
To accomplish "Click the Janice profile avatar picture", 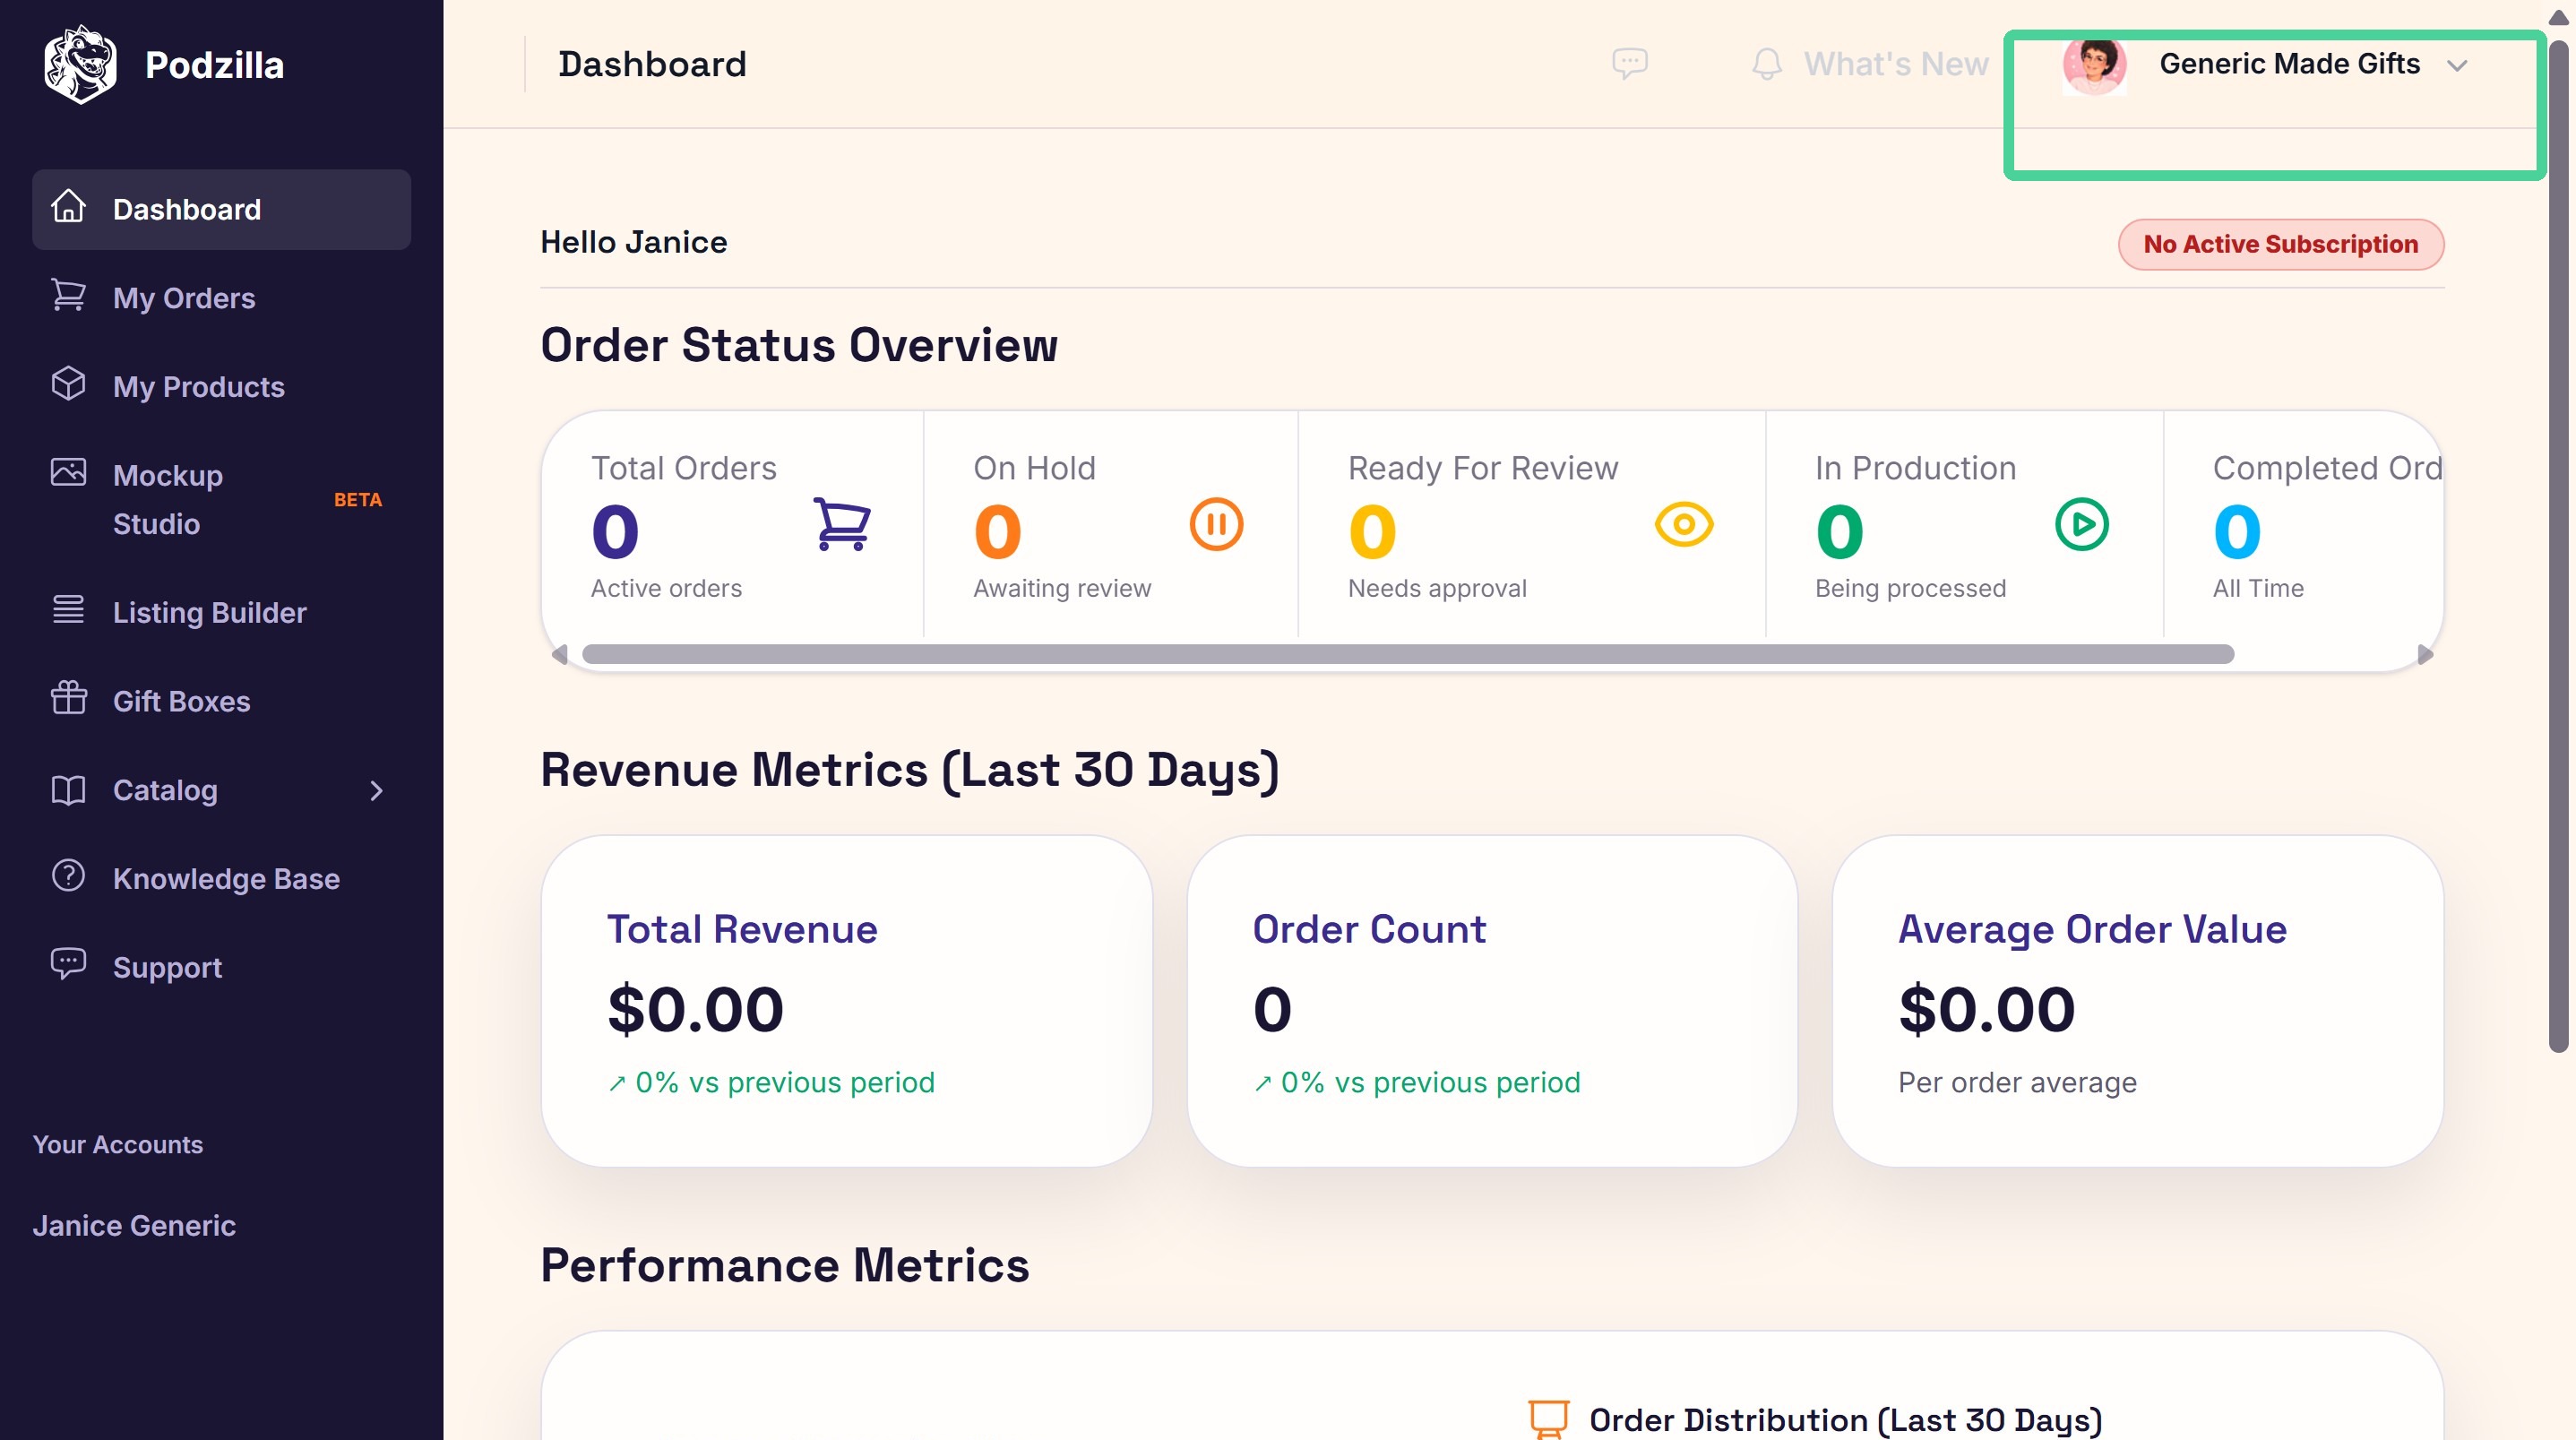I will point(2094,65).
